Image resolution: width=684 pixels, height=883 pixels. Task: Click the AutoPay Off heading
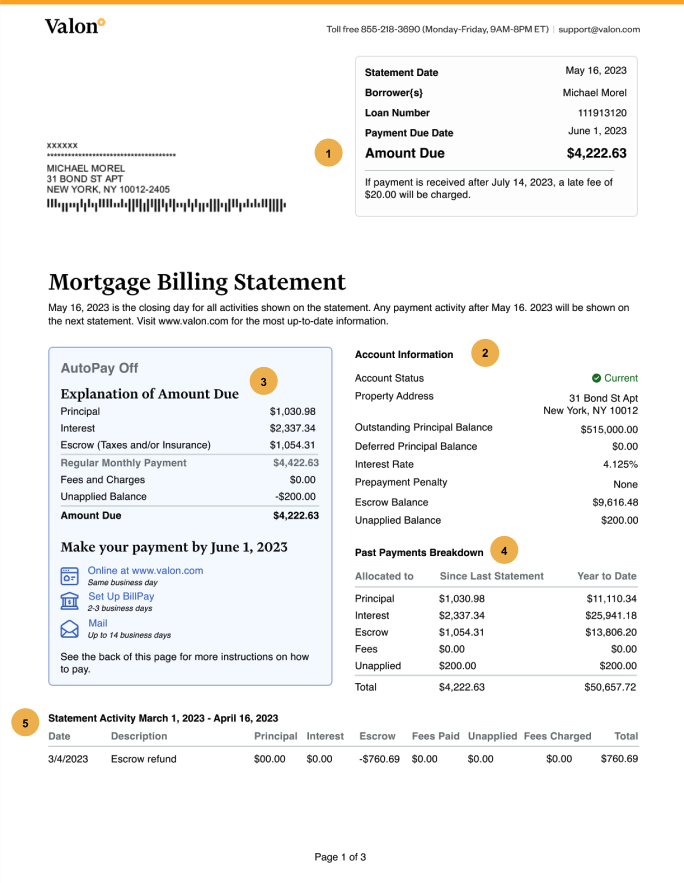click(99, 367)
